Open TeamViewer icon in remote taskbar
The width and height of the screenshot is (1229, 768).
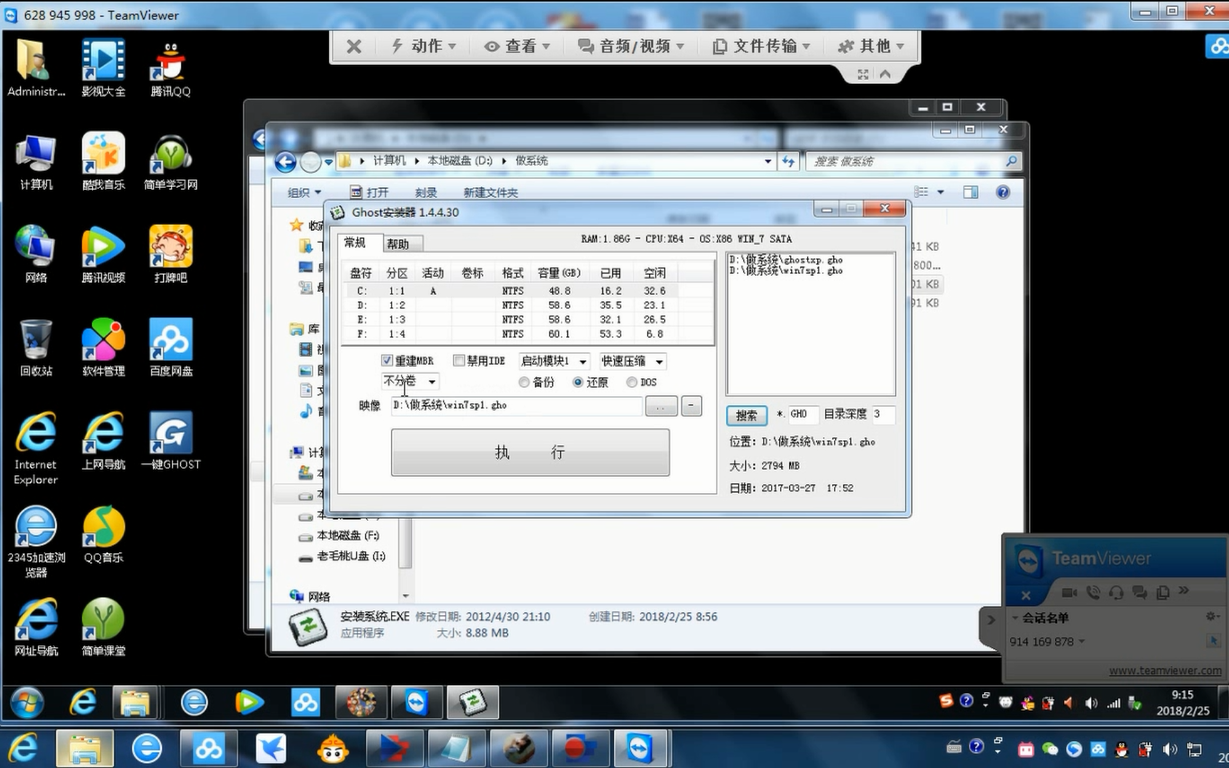[x=416, y=703]
